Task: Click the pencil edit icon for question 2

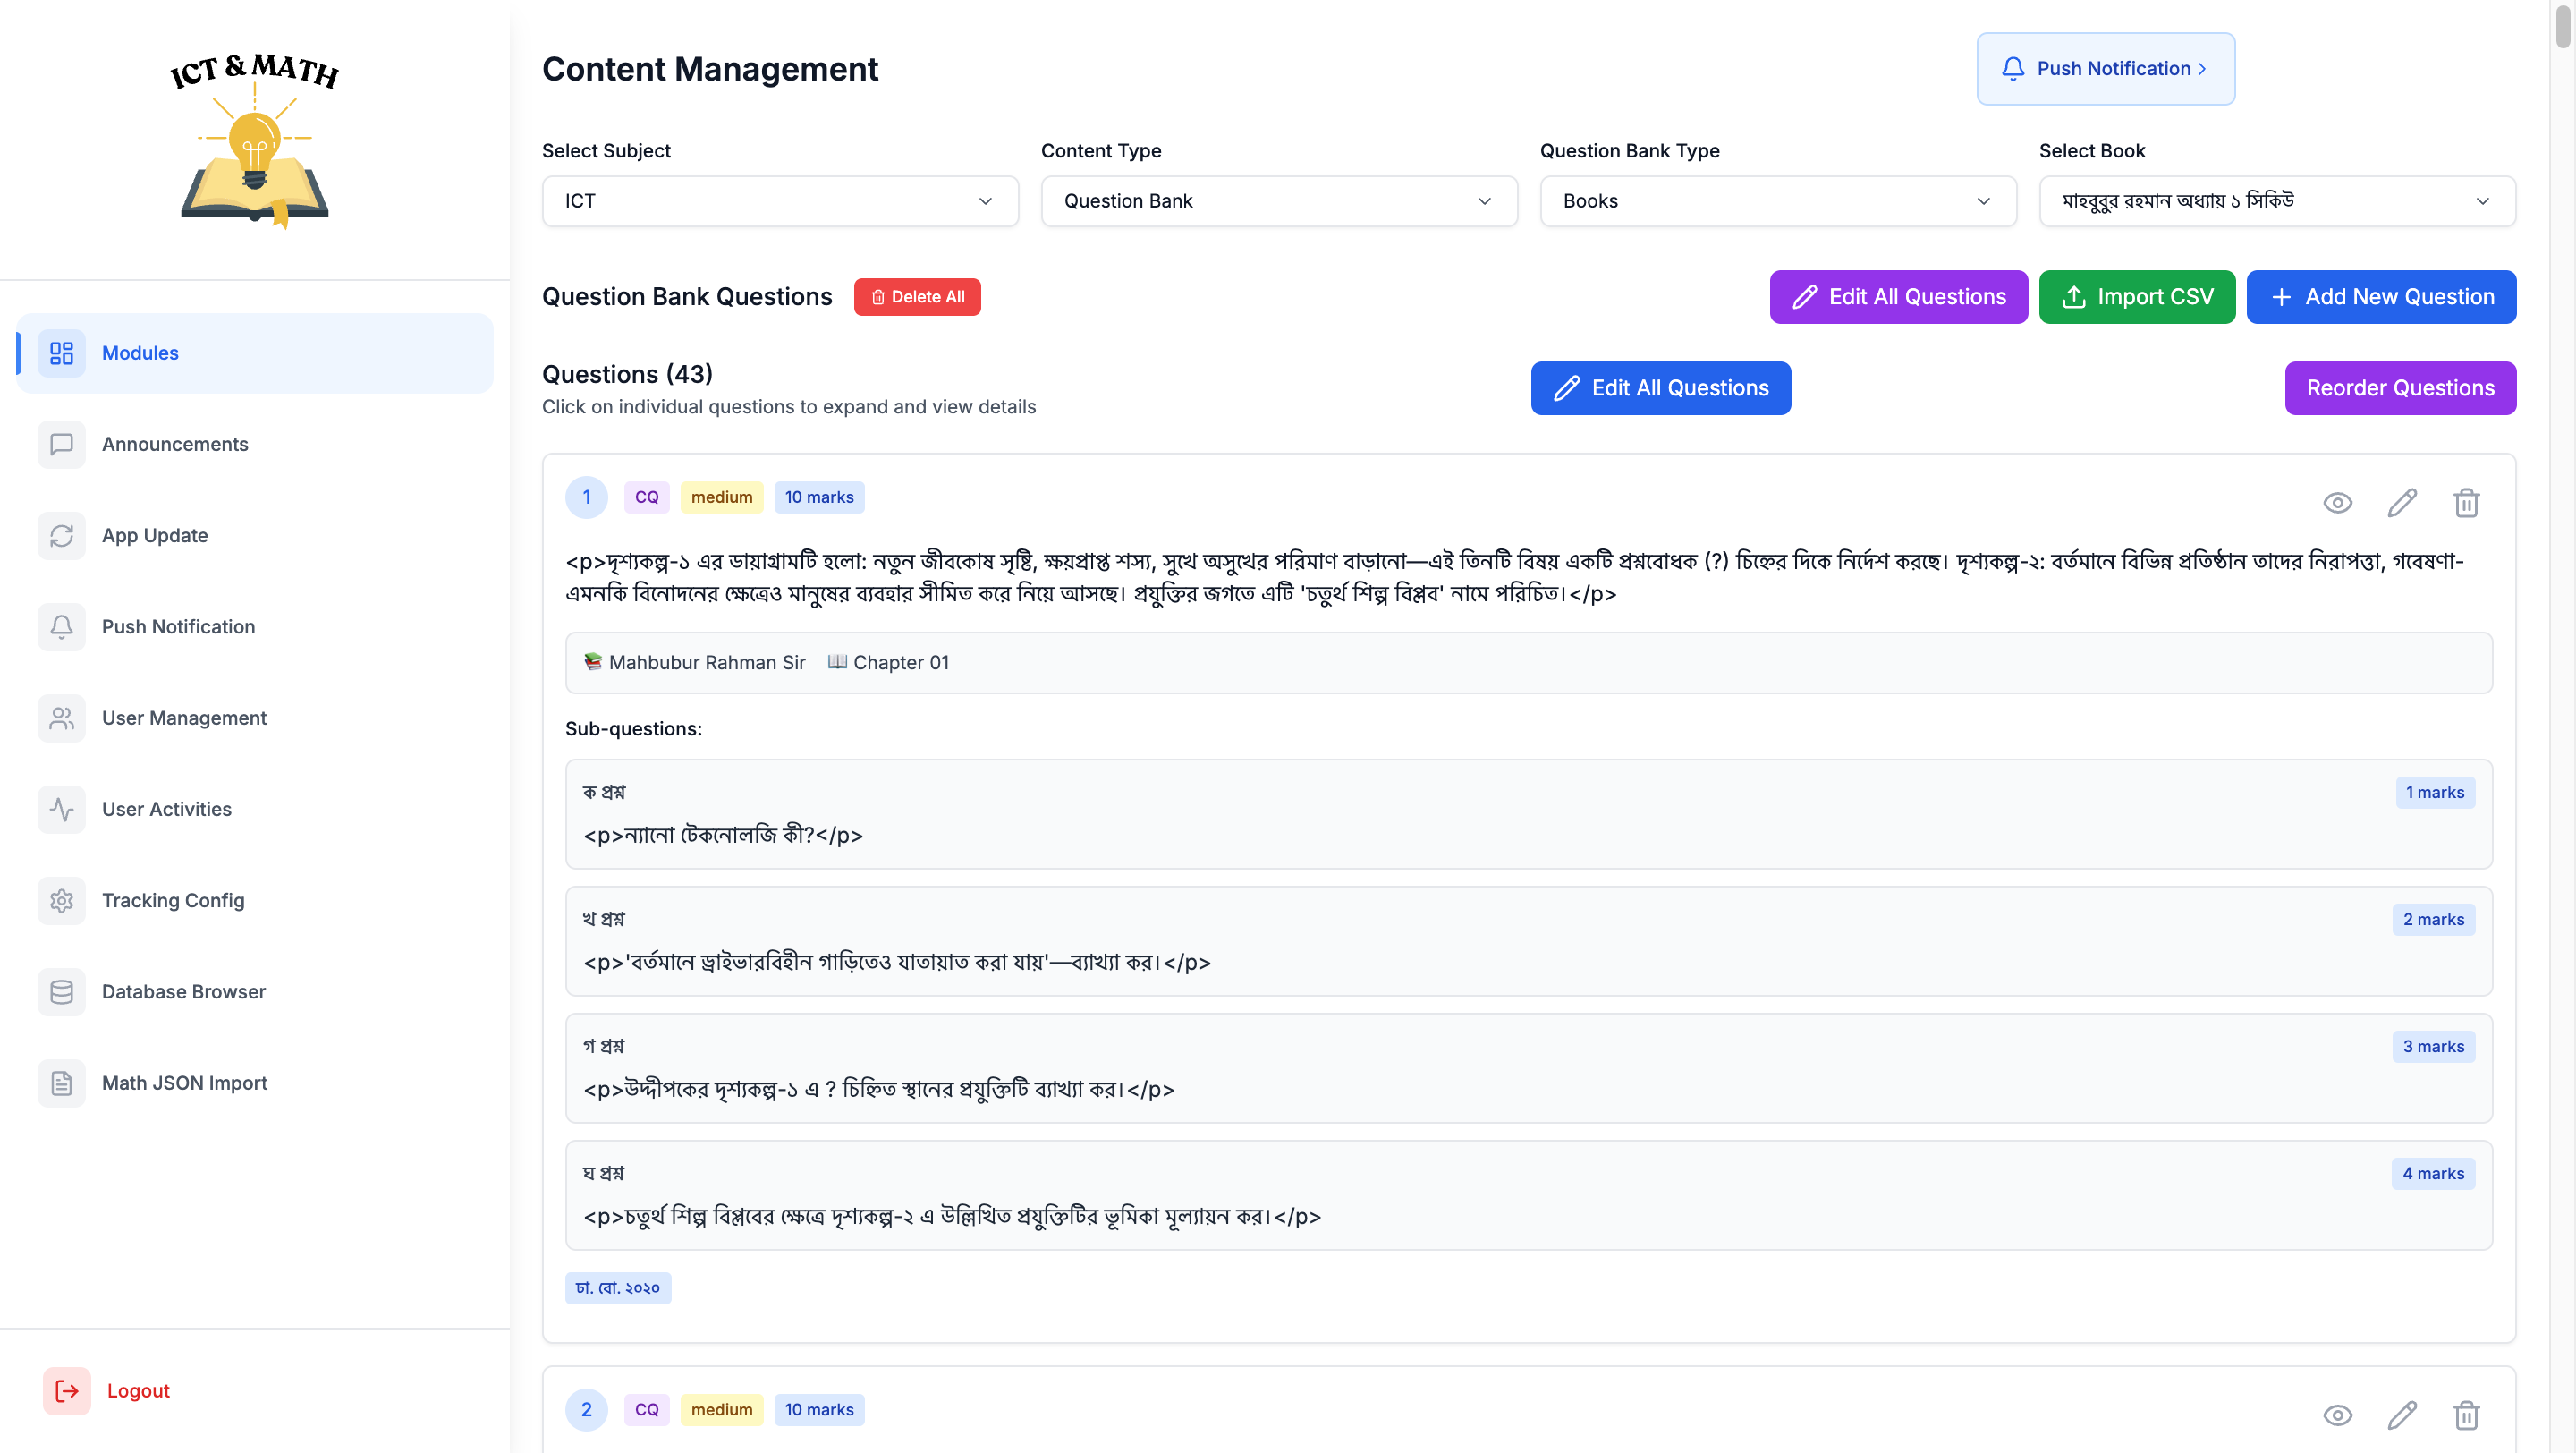Action: [2402, 1415]
